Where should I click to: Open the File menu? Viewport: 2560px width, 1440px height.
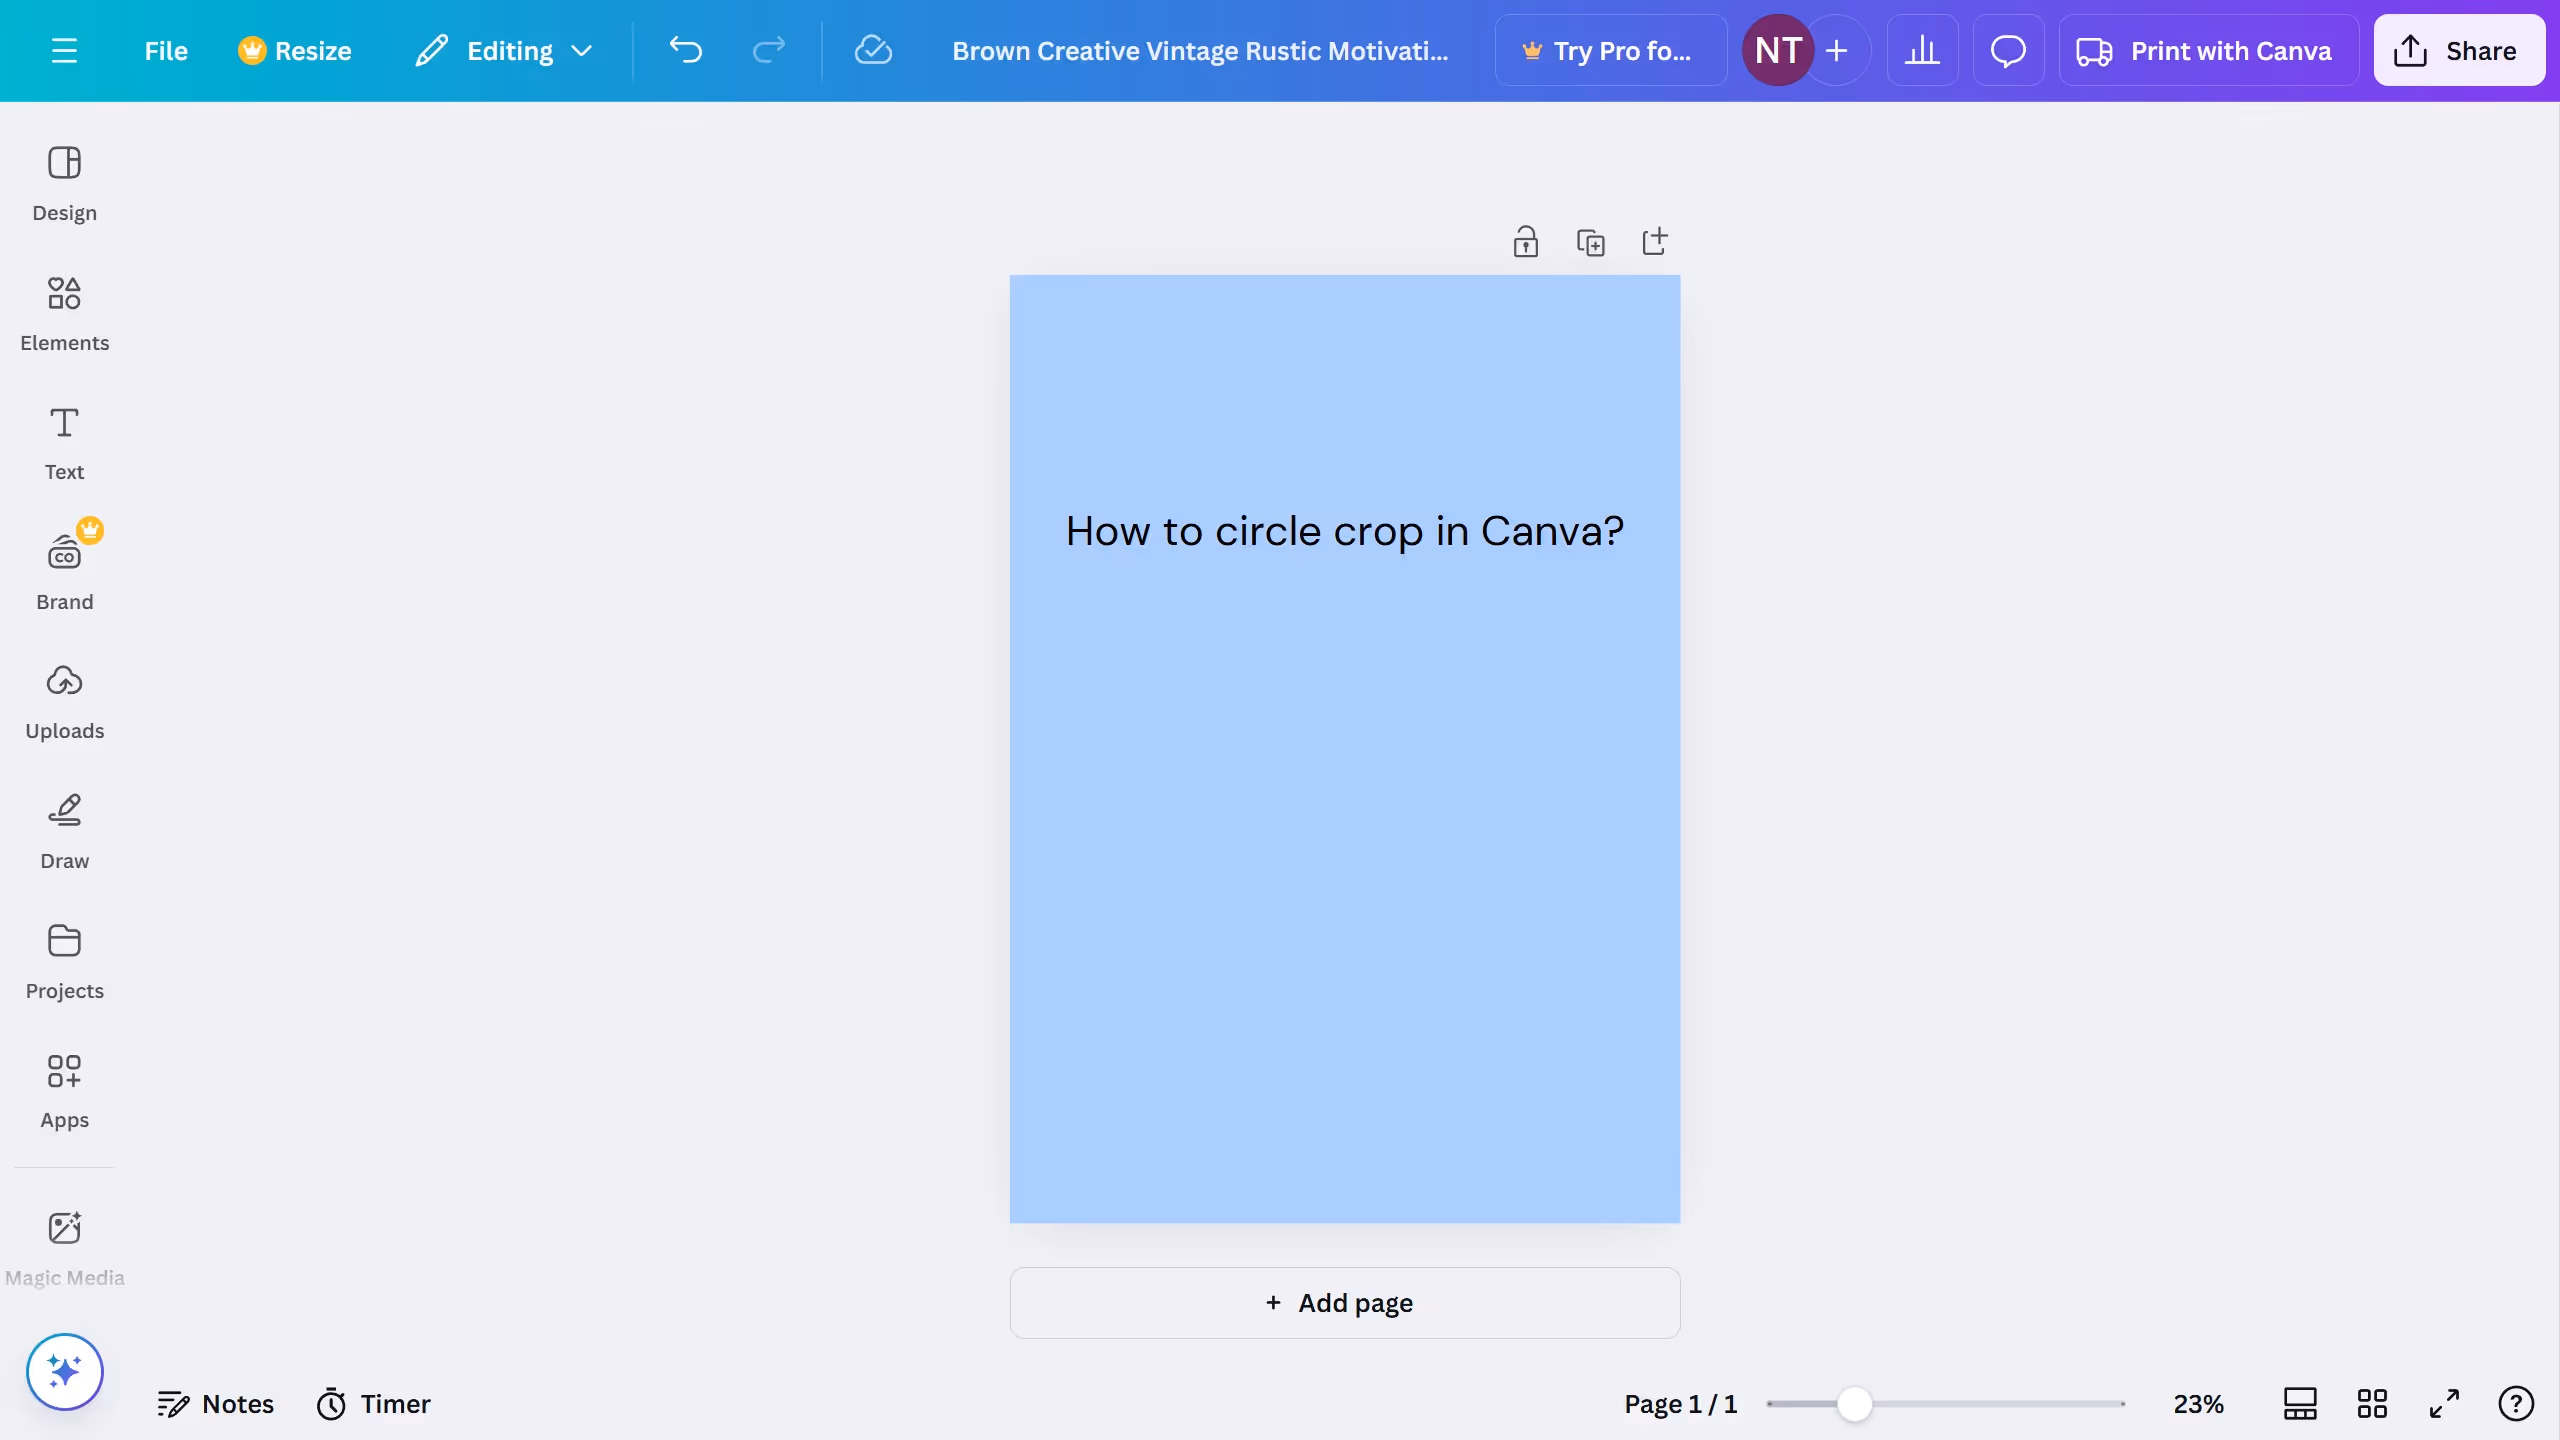tap(166, 50)
